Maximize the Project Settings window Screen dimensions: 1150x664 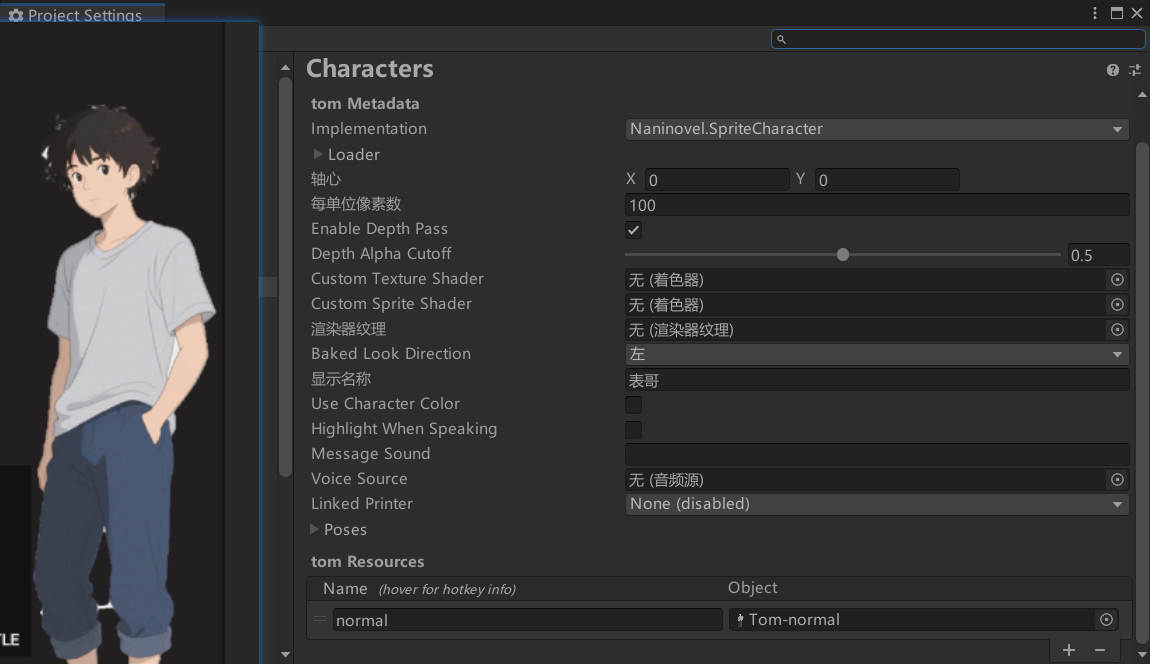click(1116, 13)
